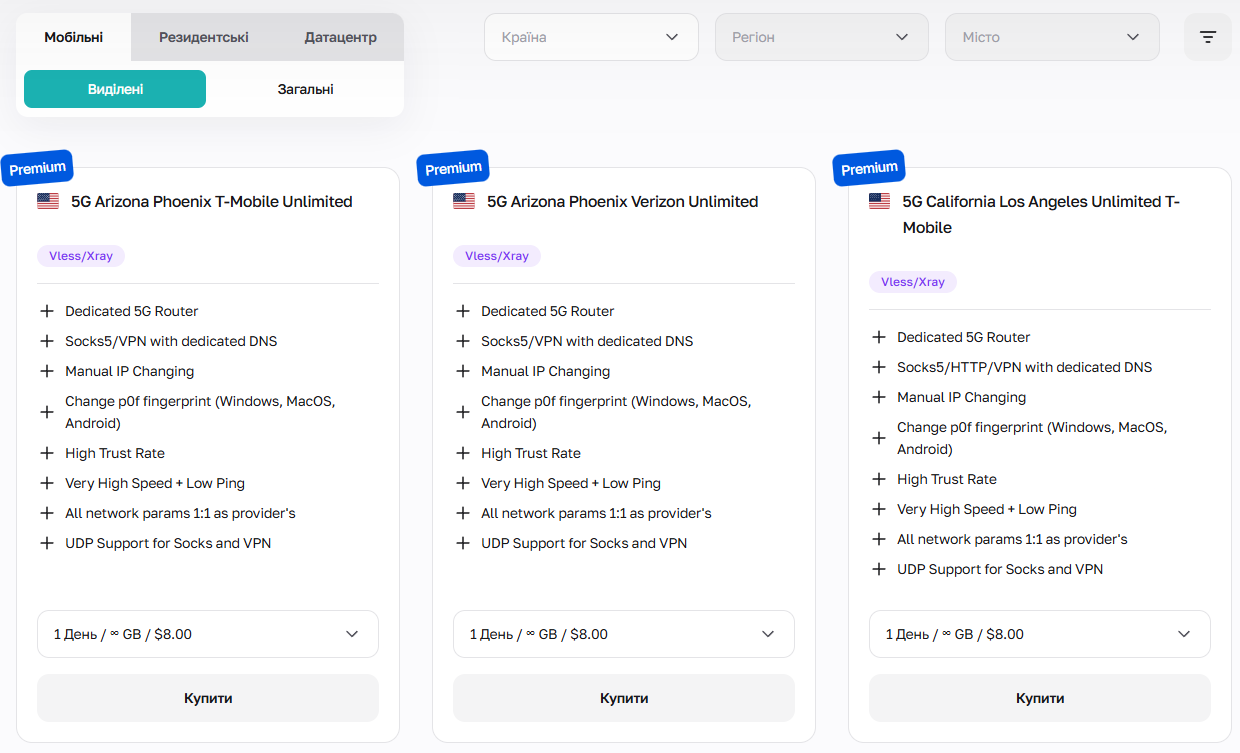The width and height of the screenshot is (1240, 753).
Task: Click plus icon beside Dedicated 5G Router, first card
Action: (46, 311)
